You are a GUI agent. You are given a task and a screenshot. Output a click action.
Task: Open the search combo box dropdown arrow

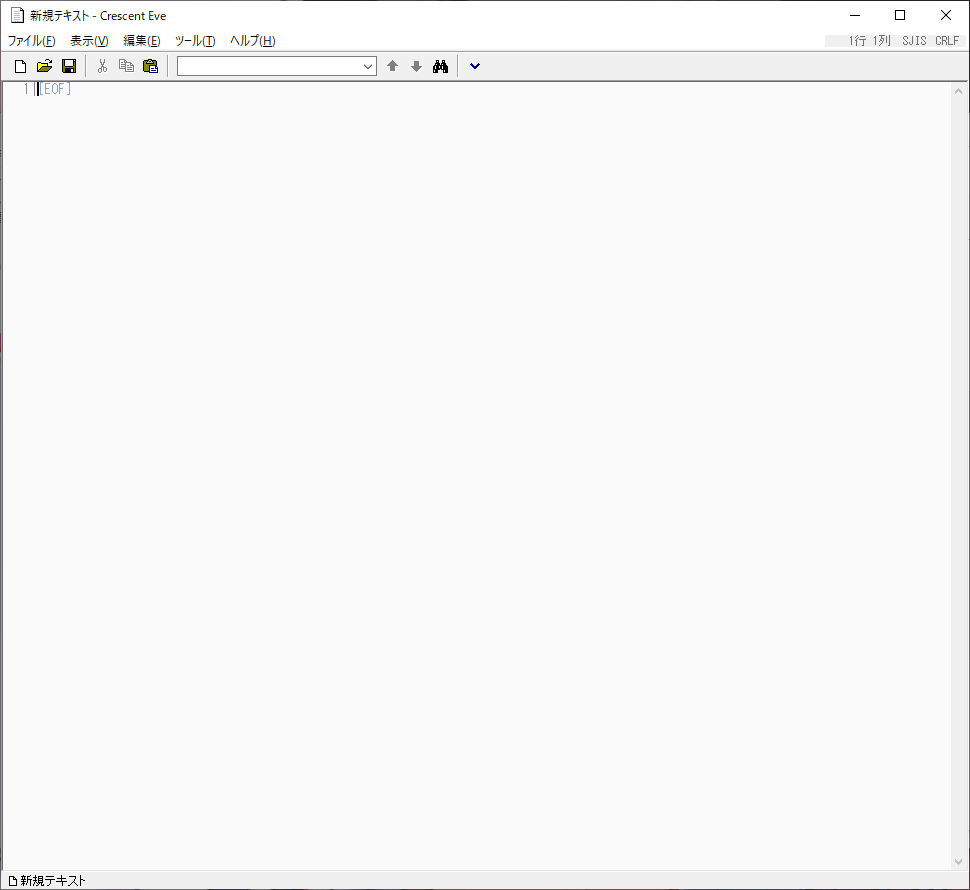coord(367,67)
